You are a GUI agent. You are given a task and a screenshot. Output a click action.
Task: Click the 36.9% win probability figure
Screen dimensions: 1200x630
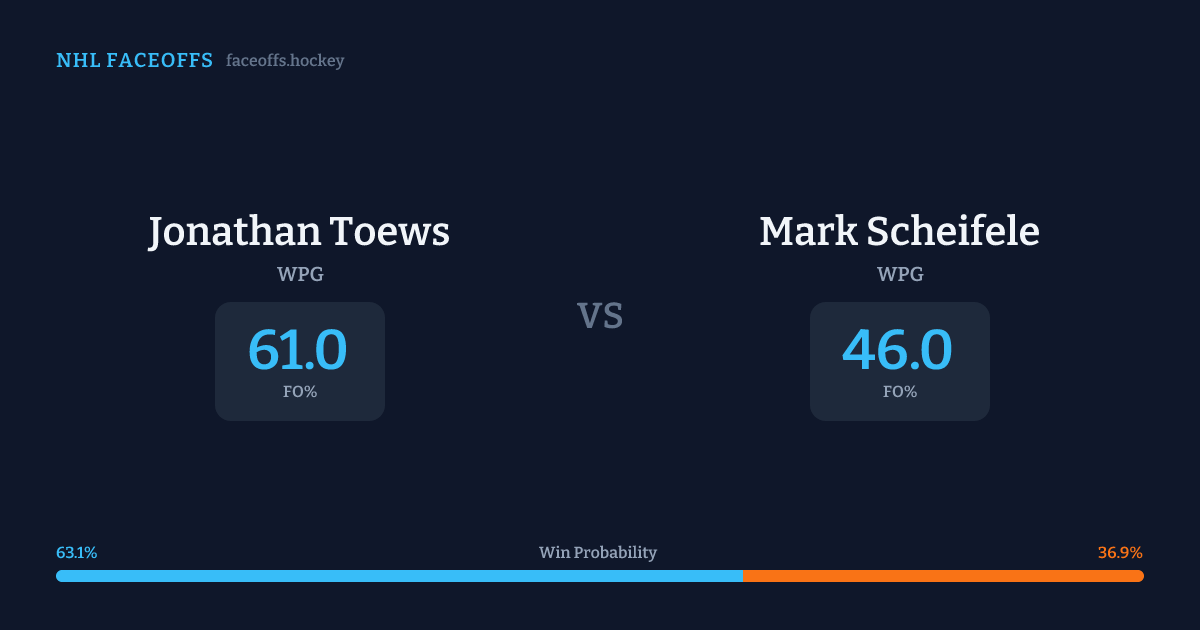pos(1120,552)
